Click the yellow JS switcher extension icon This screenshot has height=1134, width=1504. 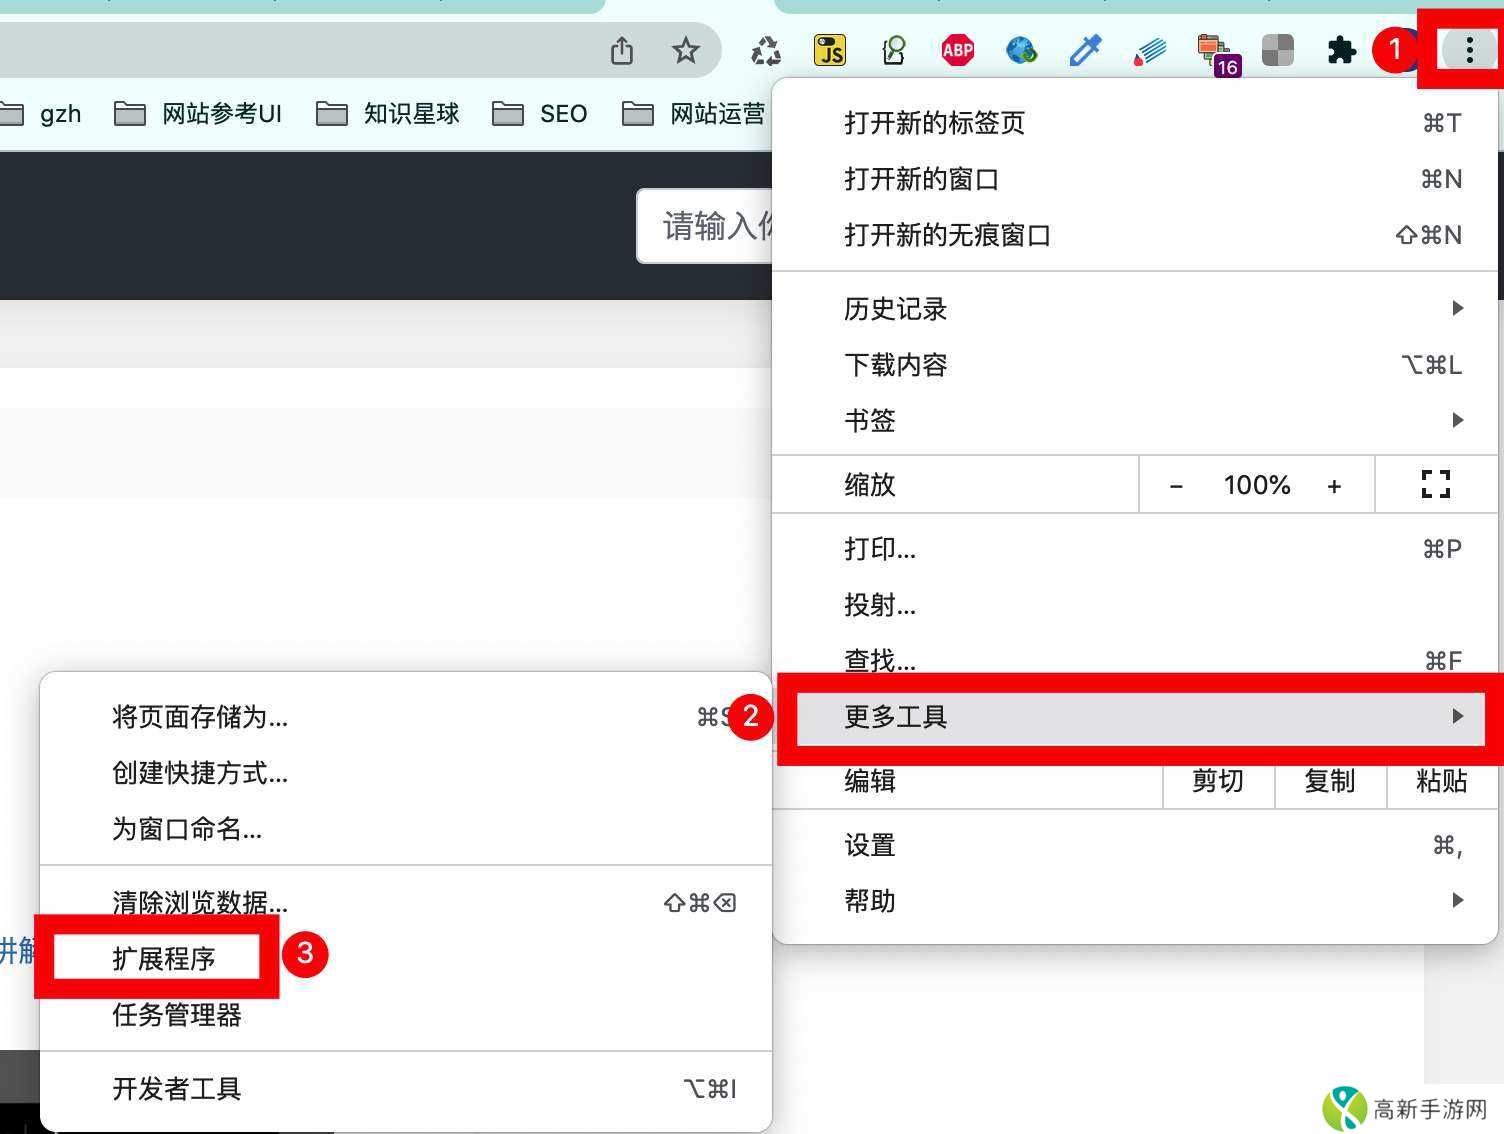(x=829, y=49)
